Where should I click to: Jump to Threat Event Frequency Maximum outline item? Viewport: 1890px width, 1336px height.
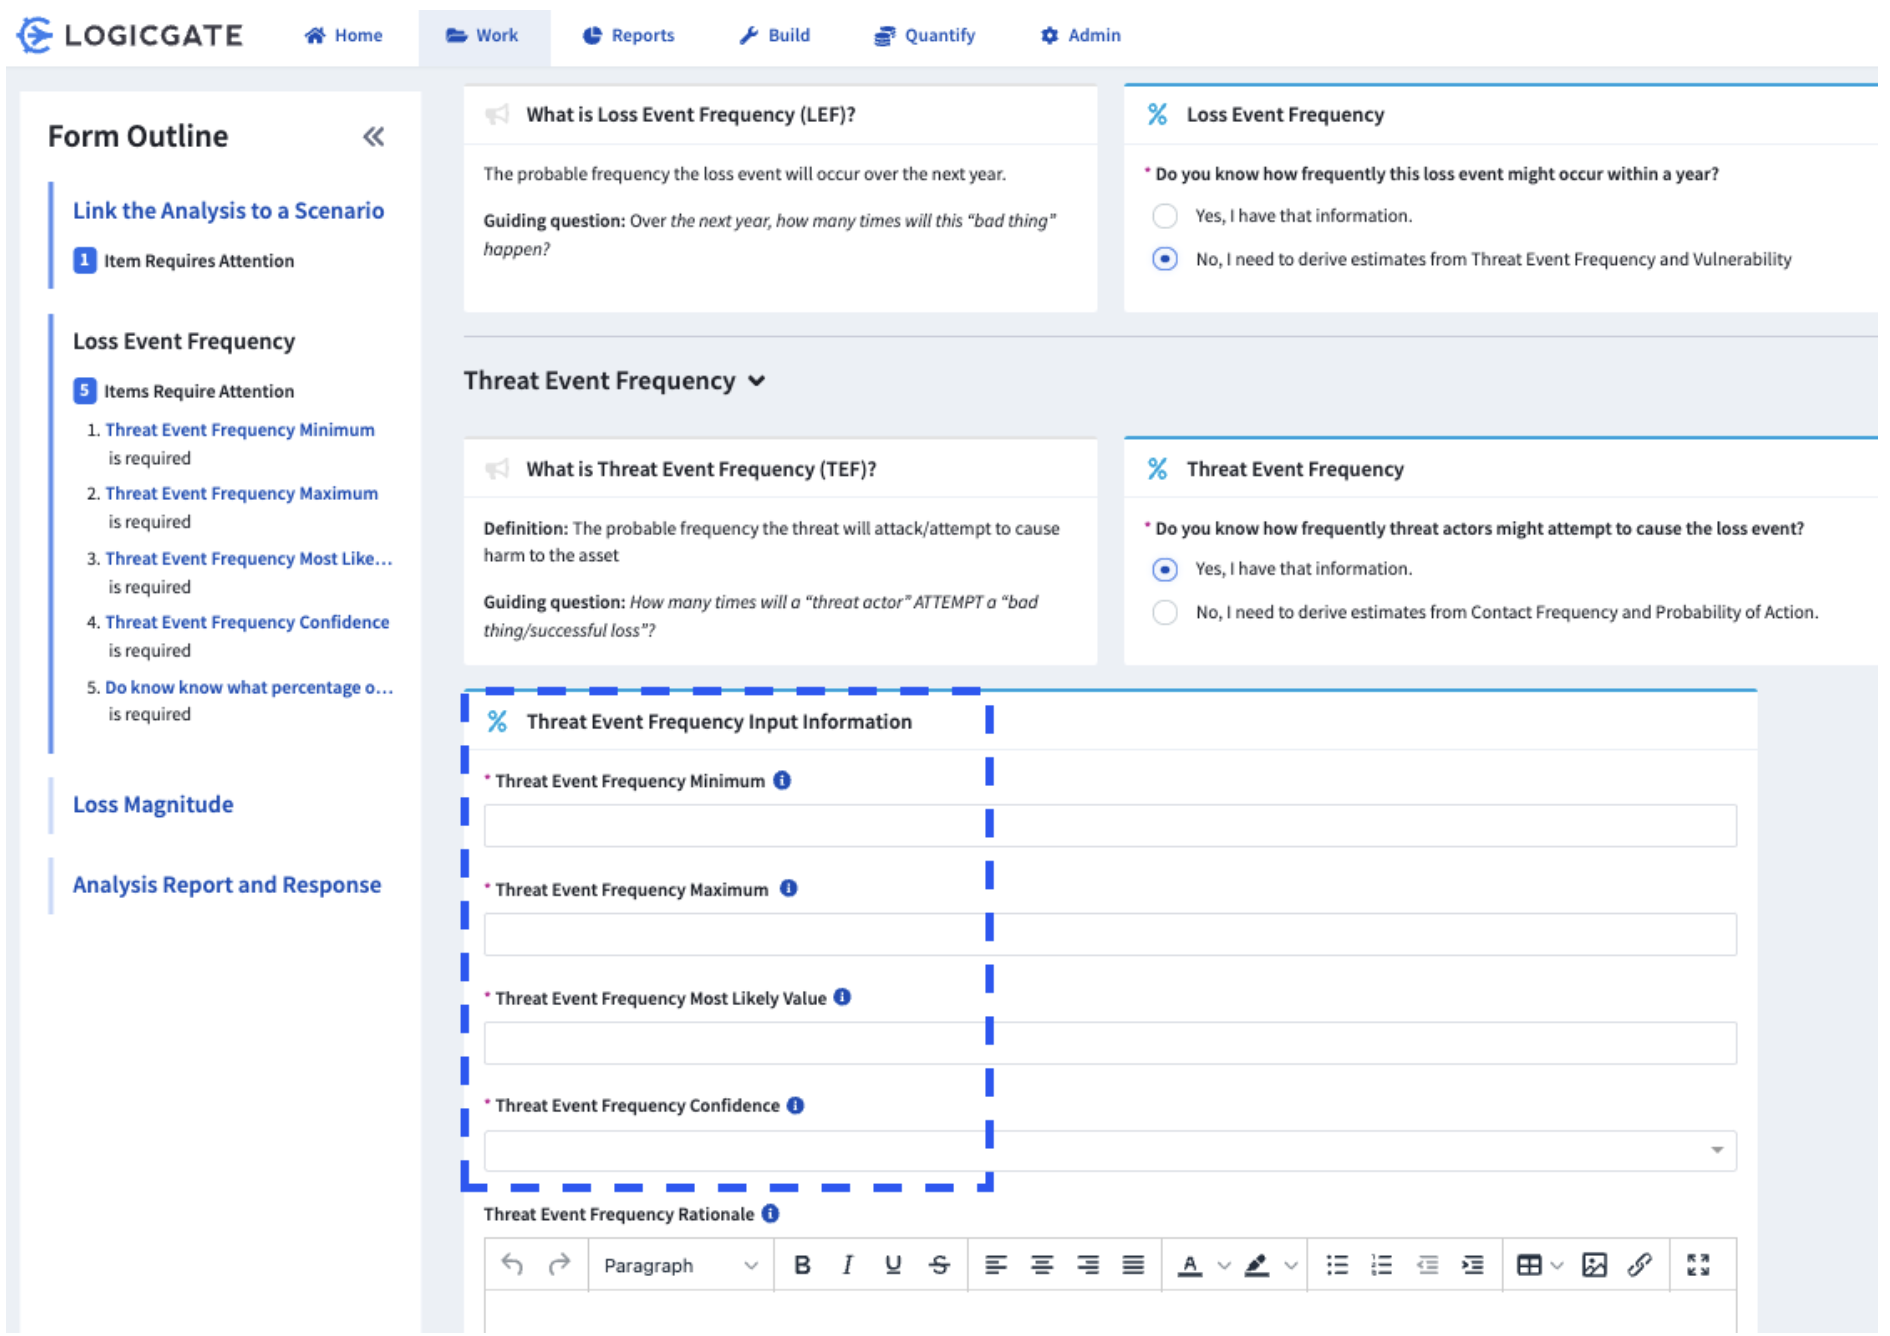click(x=242, y=494)
